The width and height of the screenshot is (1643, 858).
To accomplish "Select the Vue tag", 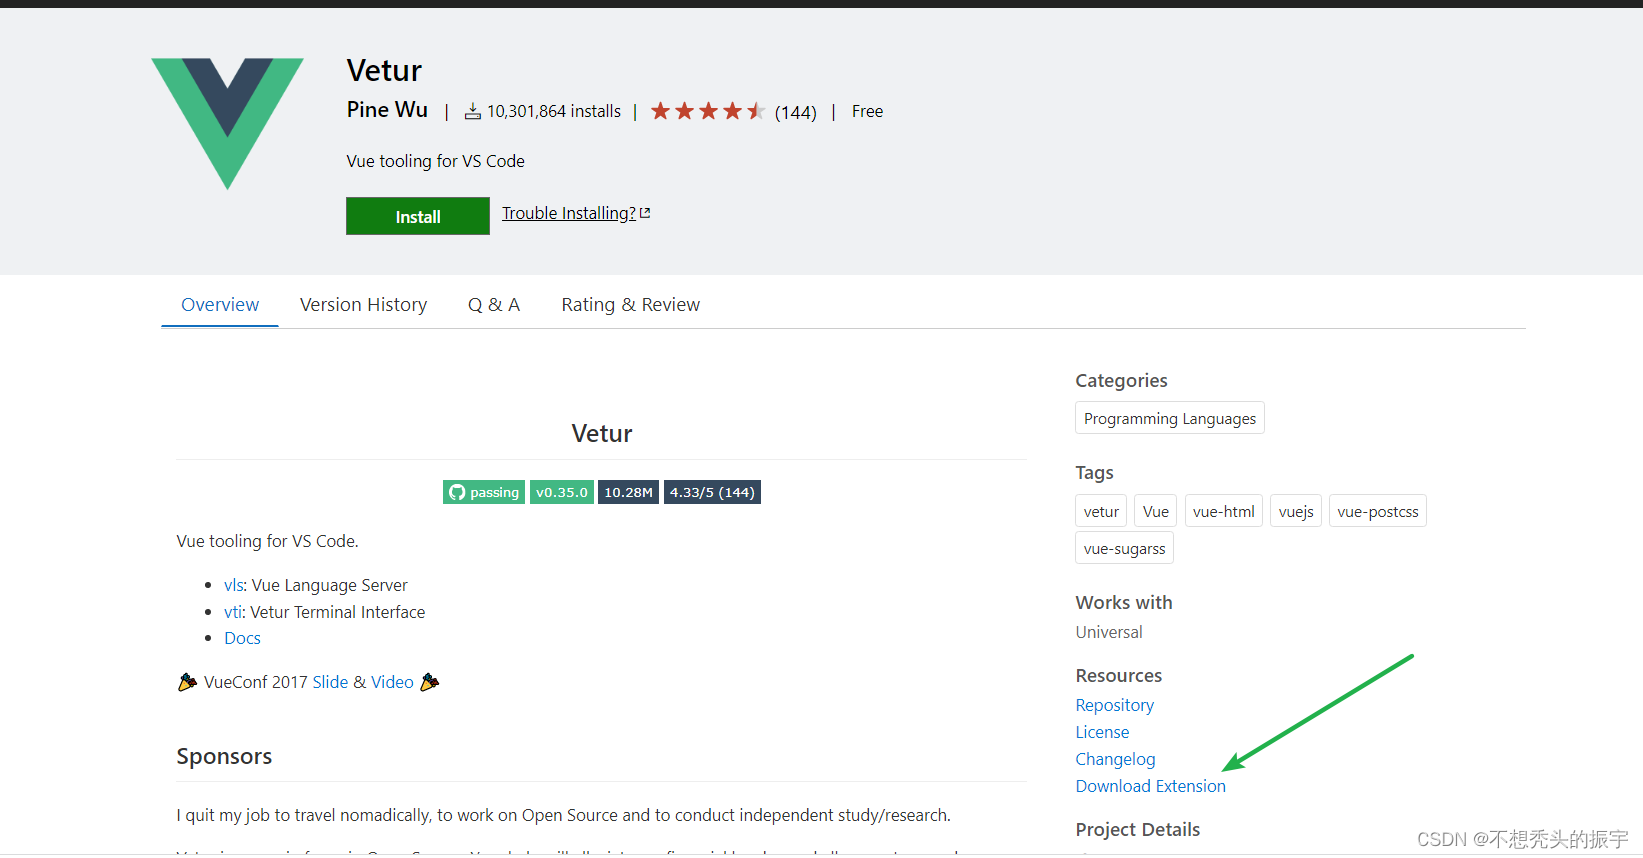I will [1156, 511].
